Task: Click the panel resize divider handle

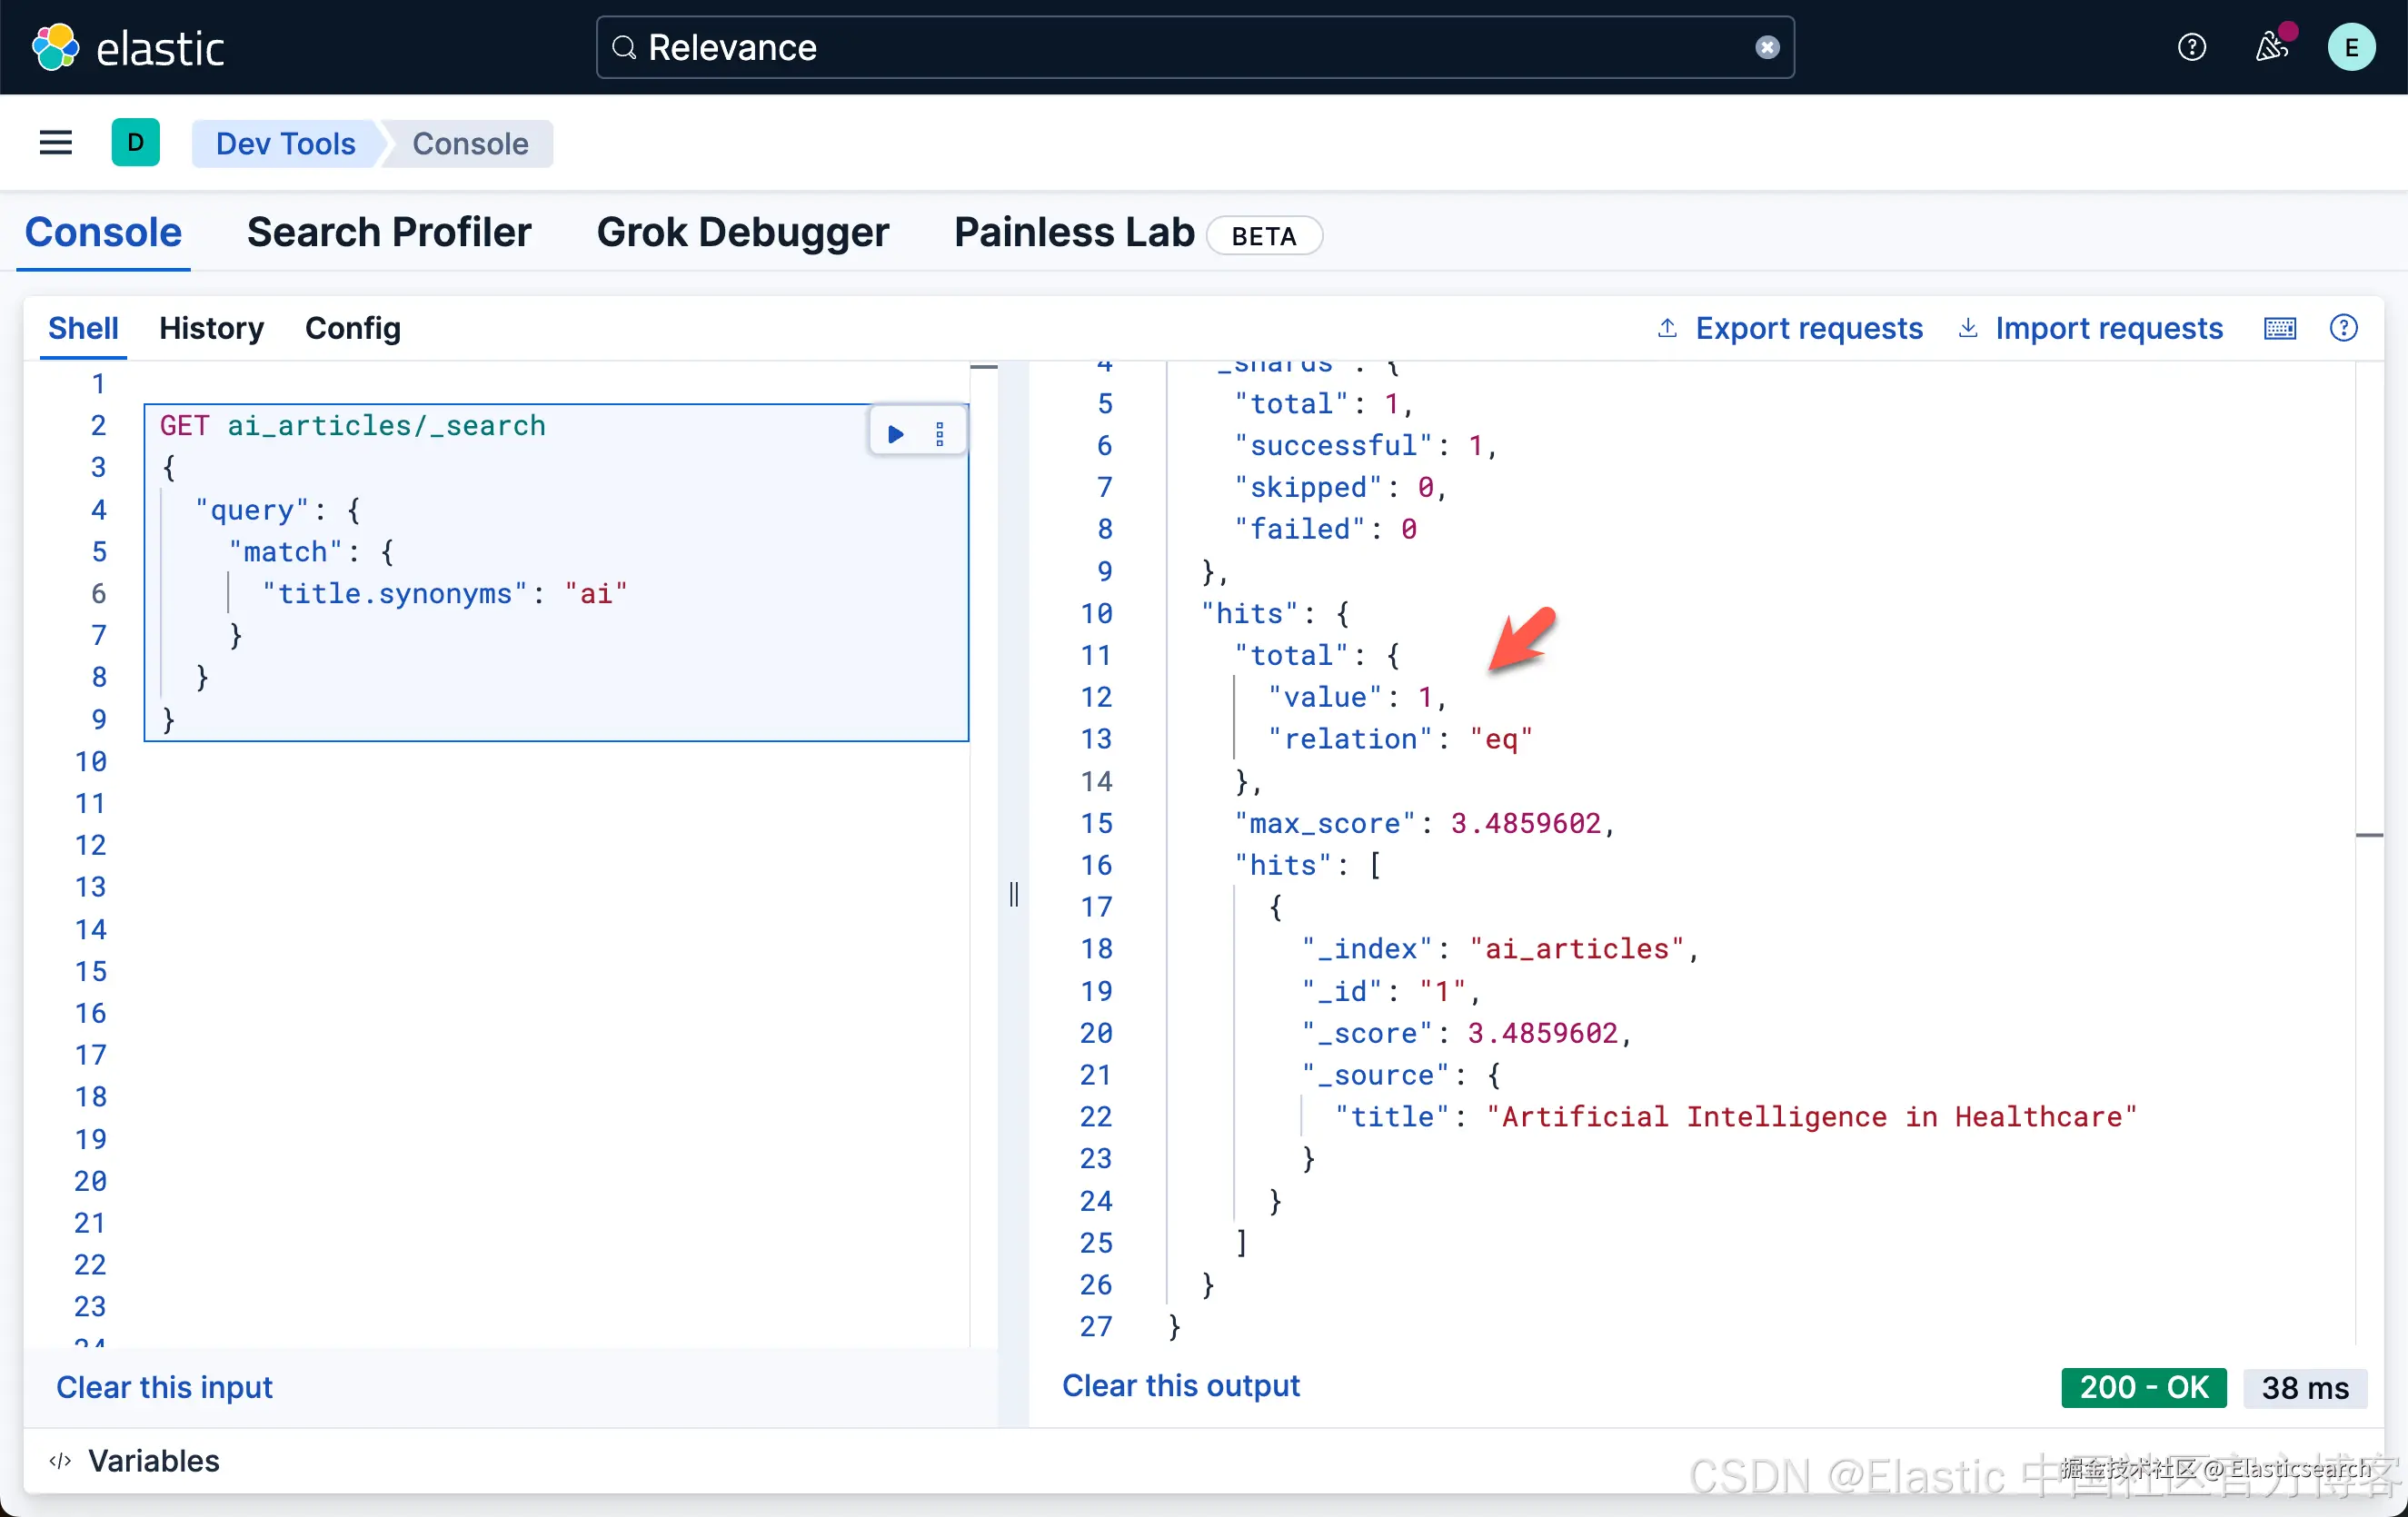Action: (1013, 893)
